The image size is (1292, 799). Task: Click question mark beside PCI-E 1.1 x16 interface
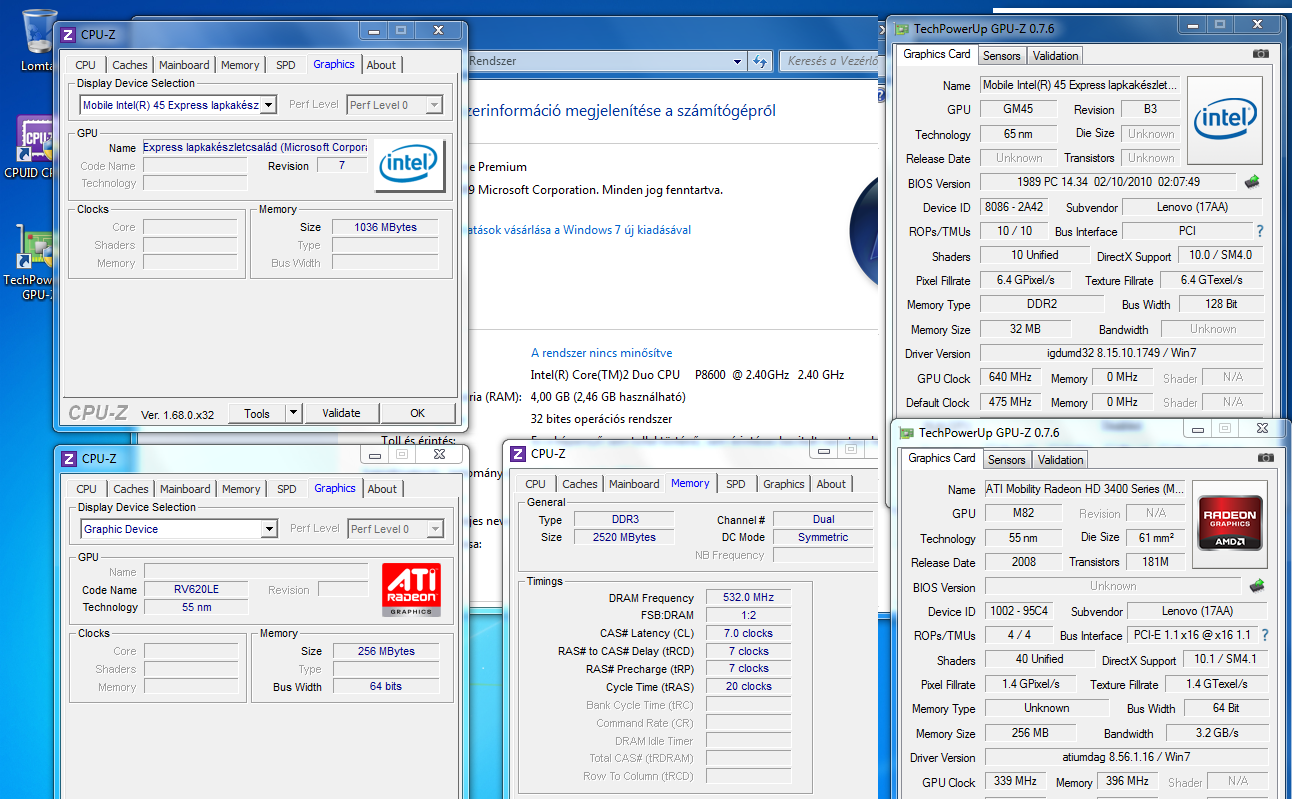pos(1265,635)
